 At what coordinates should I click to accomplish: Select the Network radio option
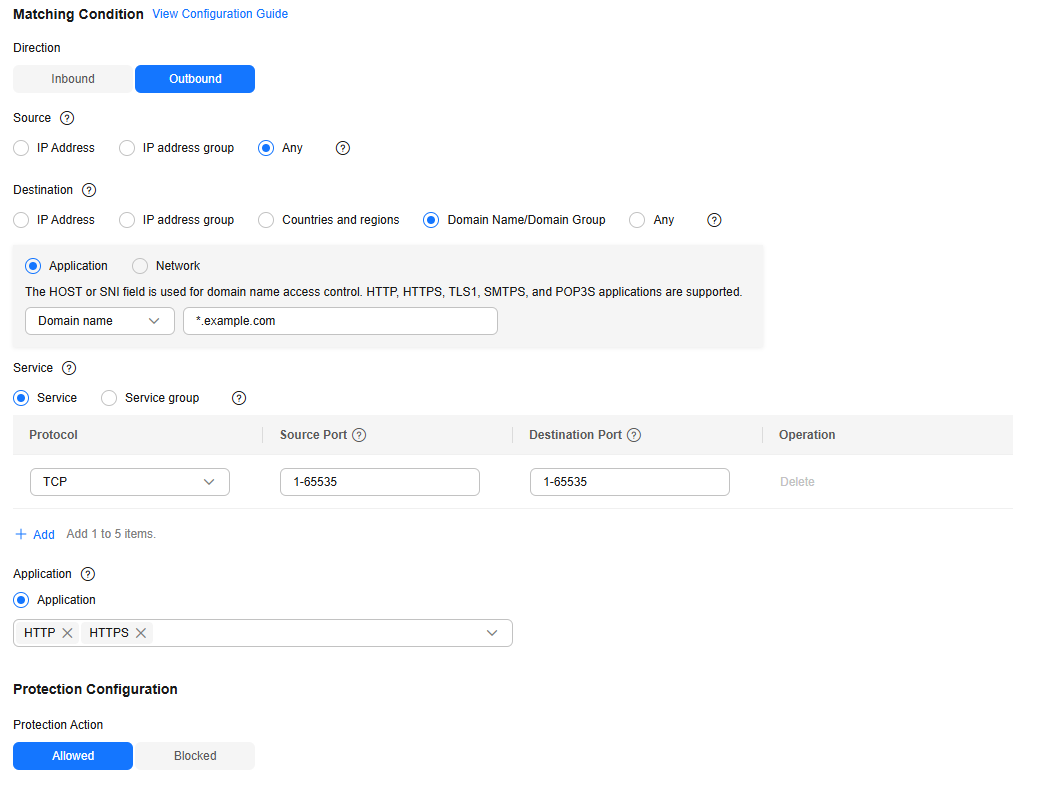click(140, 266)
